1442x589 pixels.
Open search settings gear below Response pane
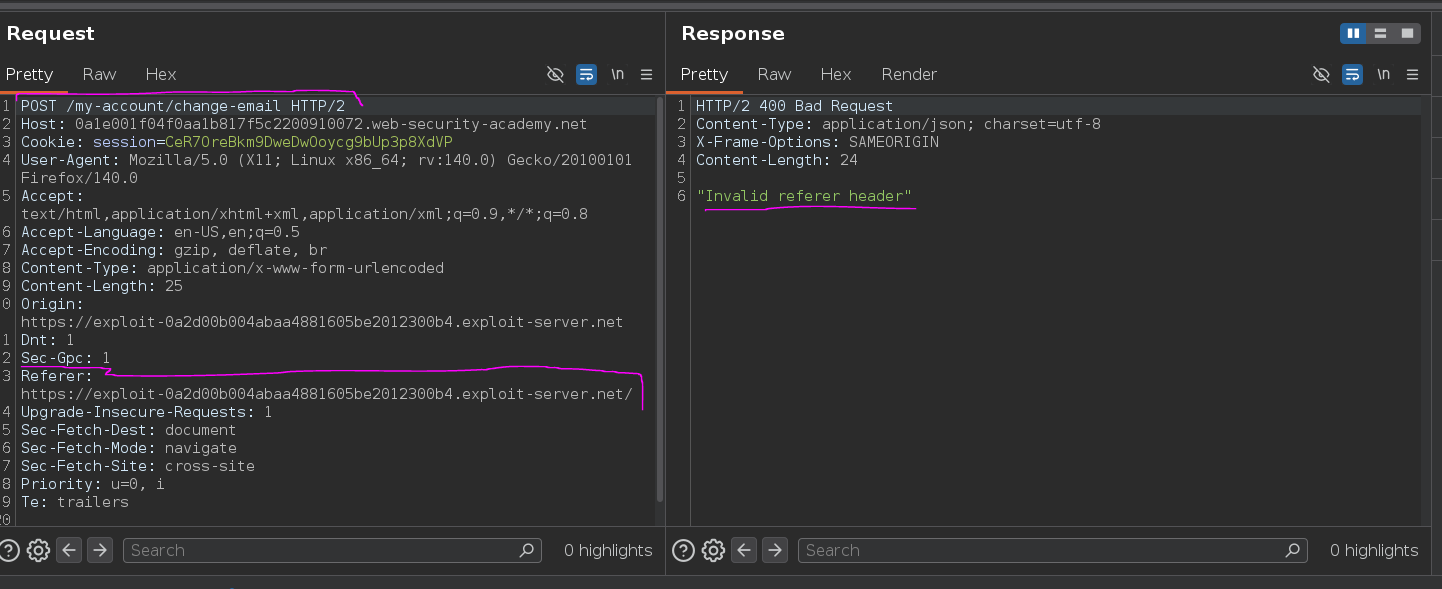[x=713, y=550]
